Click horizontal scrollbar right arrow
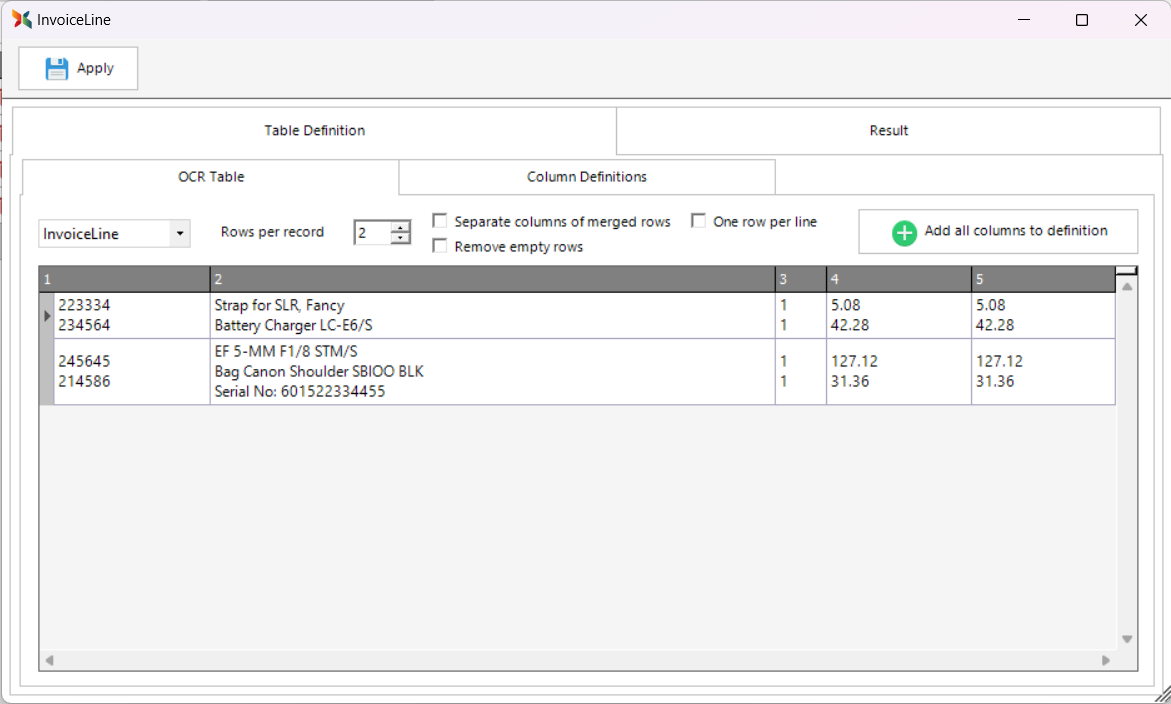1171x704 pixels. [x=1106, y=660]
